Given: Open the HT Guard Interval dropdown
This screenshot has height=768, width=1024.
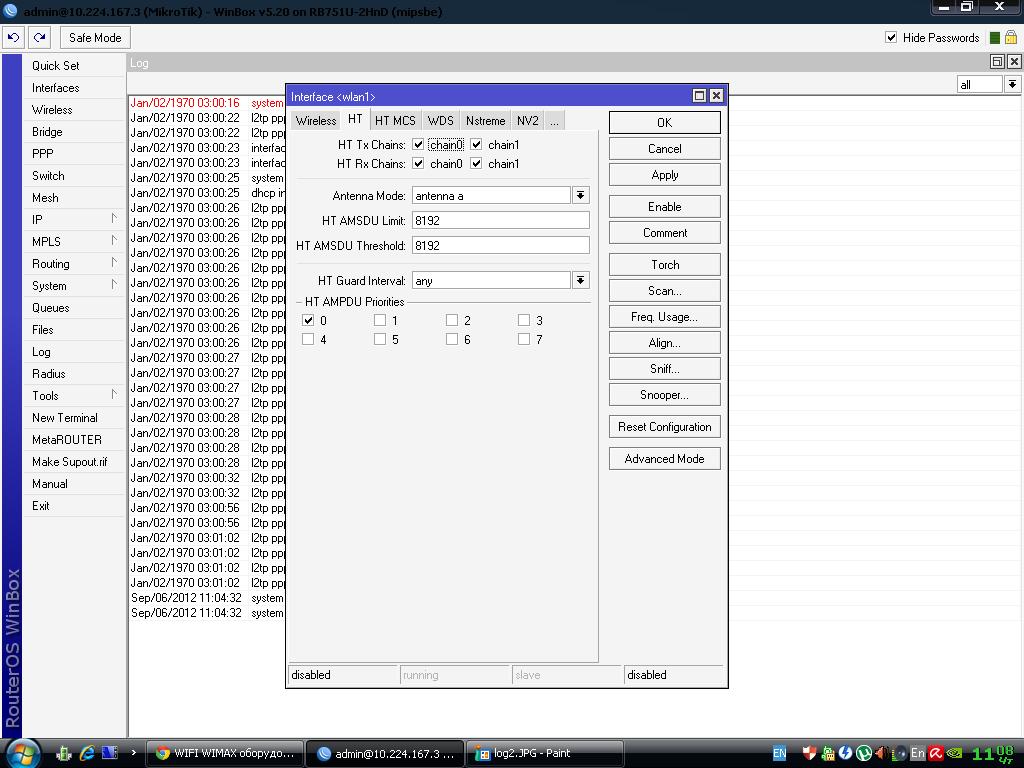Looking at the screenshot, I should pyautogui.click(x=581, y=280).
